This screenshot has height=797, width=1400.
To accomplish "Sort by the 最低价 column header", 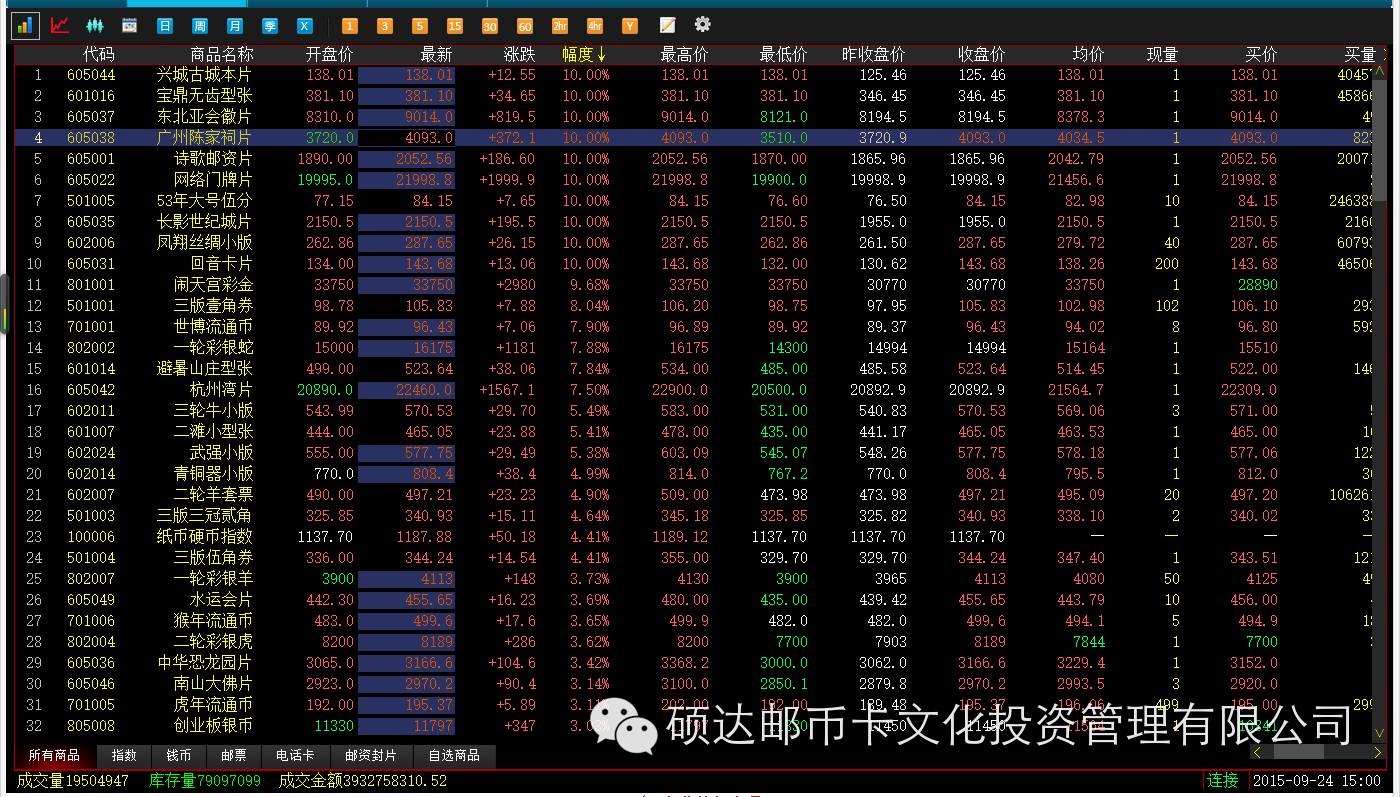I will pyautogui.click(x=784, y=55).
